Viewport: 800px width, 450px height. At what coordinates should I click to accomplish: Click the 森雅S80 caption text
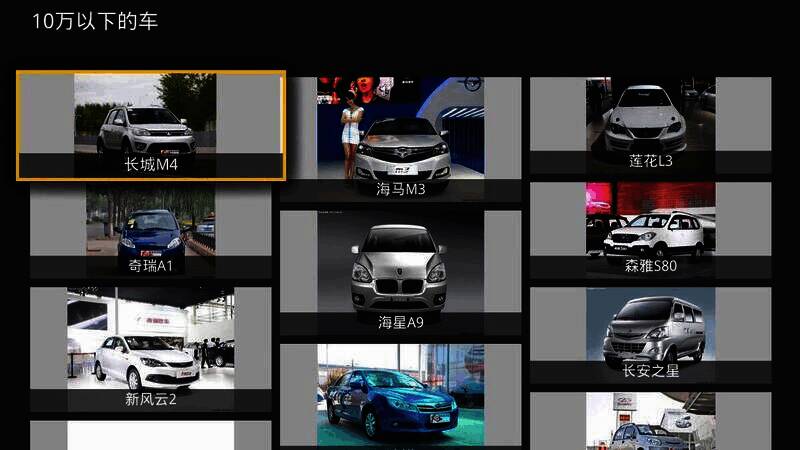[x=650, y=266]
